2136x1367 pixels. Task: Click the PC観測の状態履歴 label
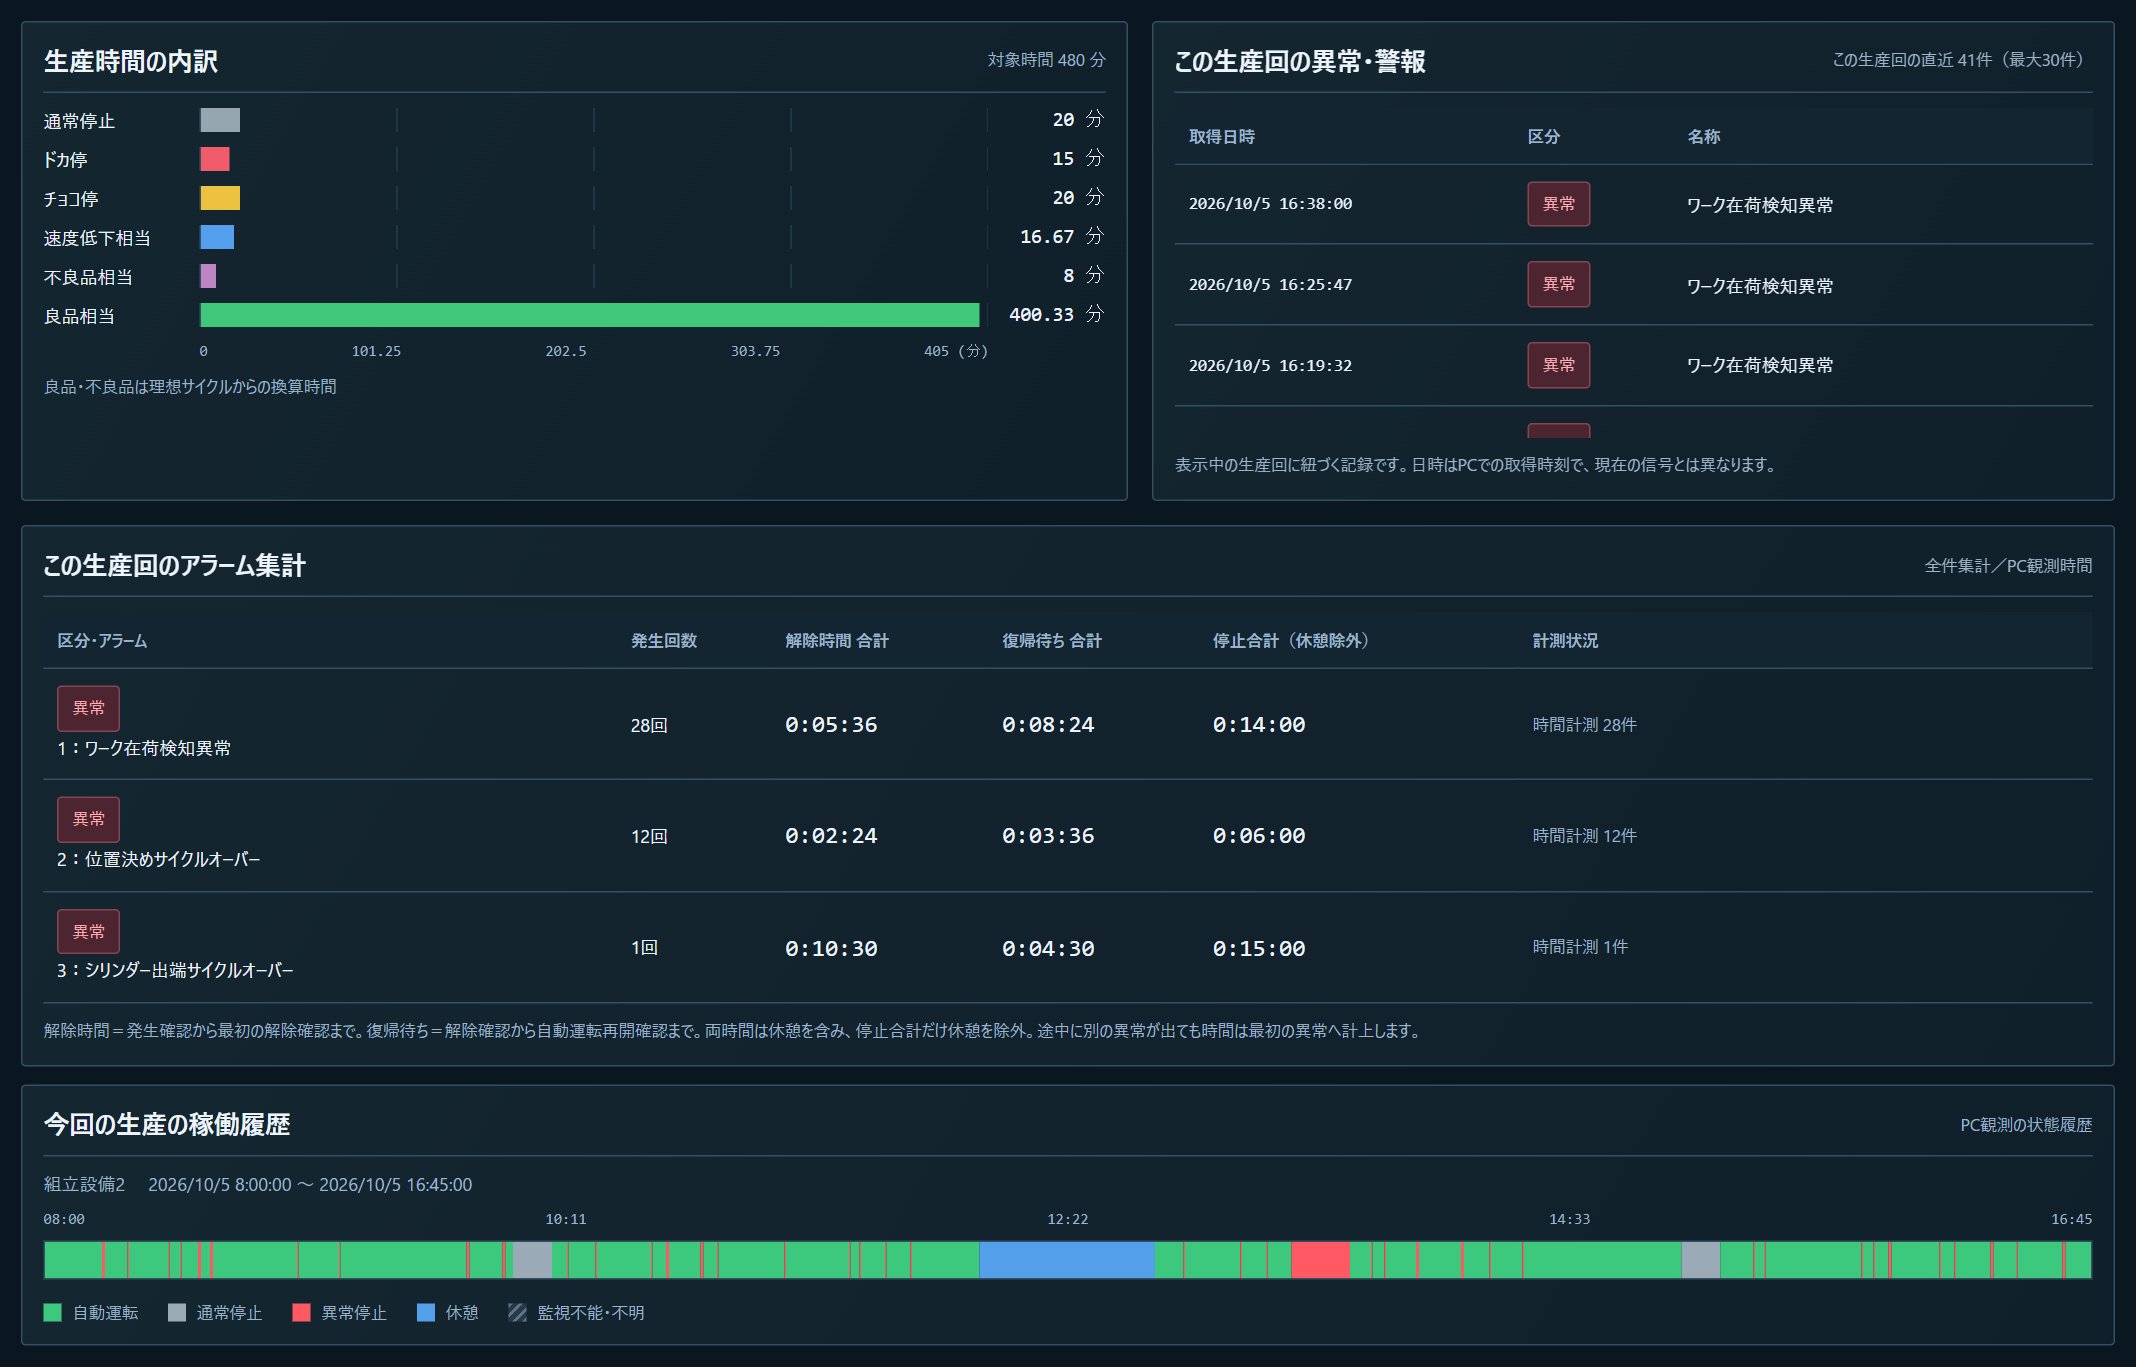(x=2026, y=1125)
